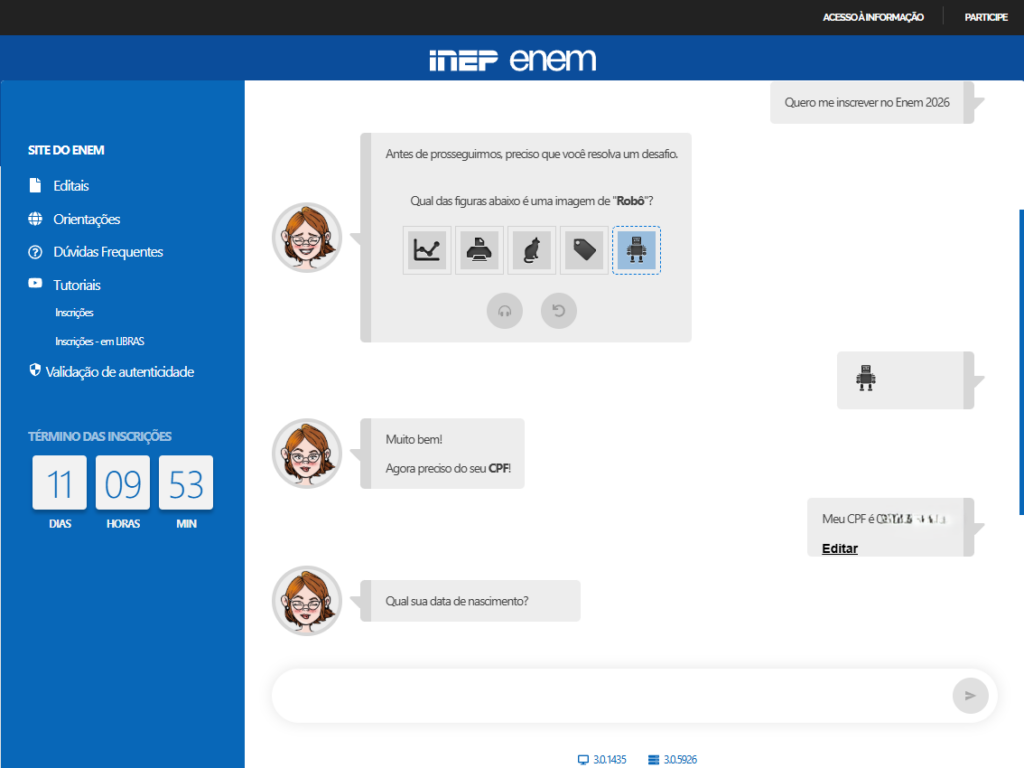Click 'Quero me inscrever no Enem 2026' message
The width and height of the screenshot is (1024, 768).
point(867,103)
